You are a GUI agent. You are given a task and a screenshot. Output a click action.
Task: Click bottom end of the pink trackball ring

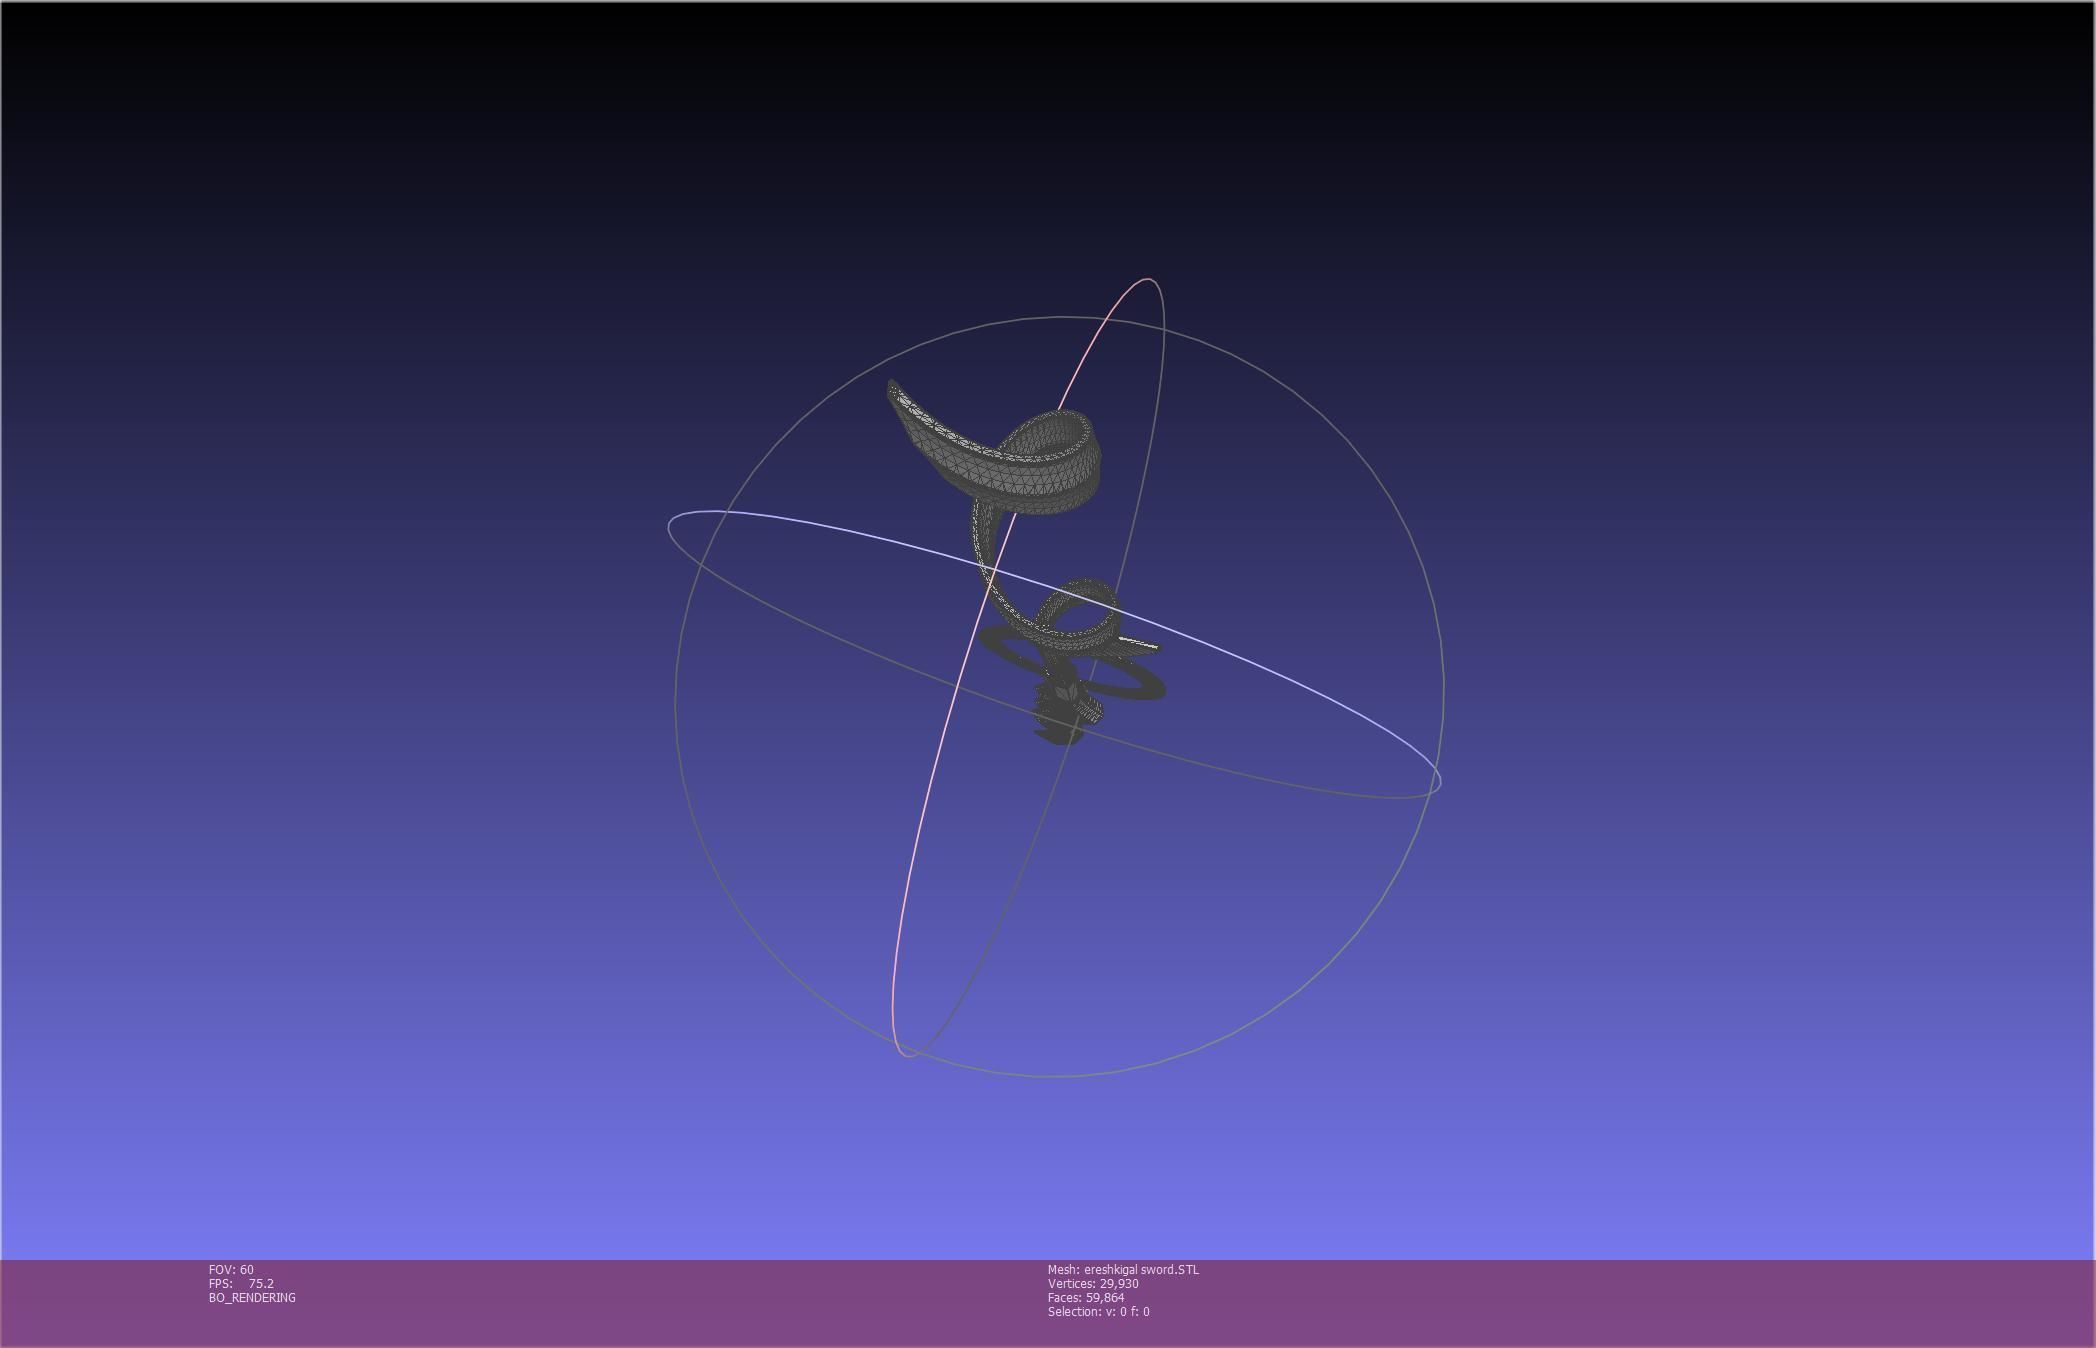(x=906, y=1054)
